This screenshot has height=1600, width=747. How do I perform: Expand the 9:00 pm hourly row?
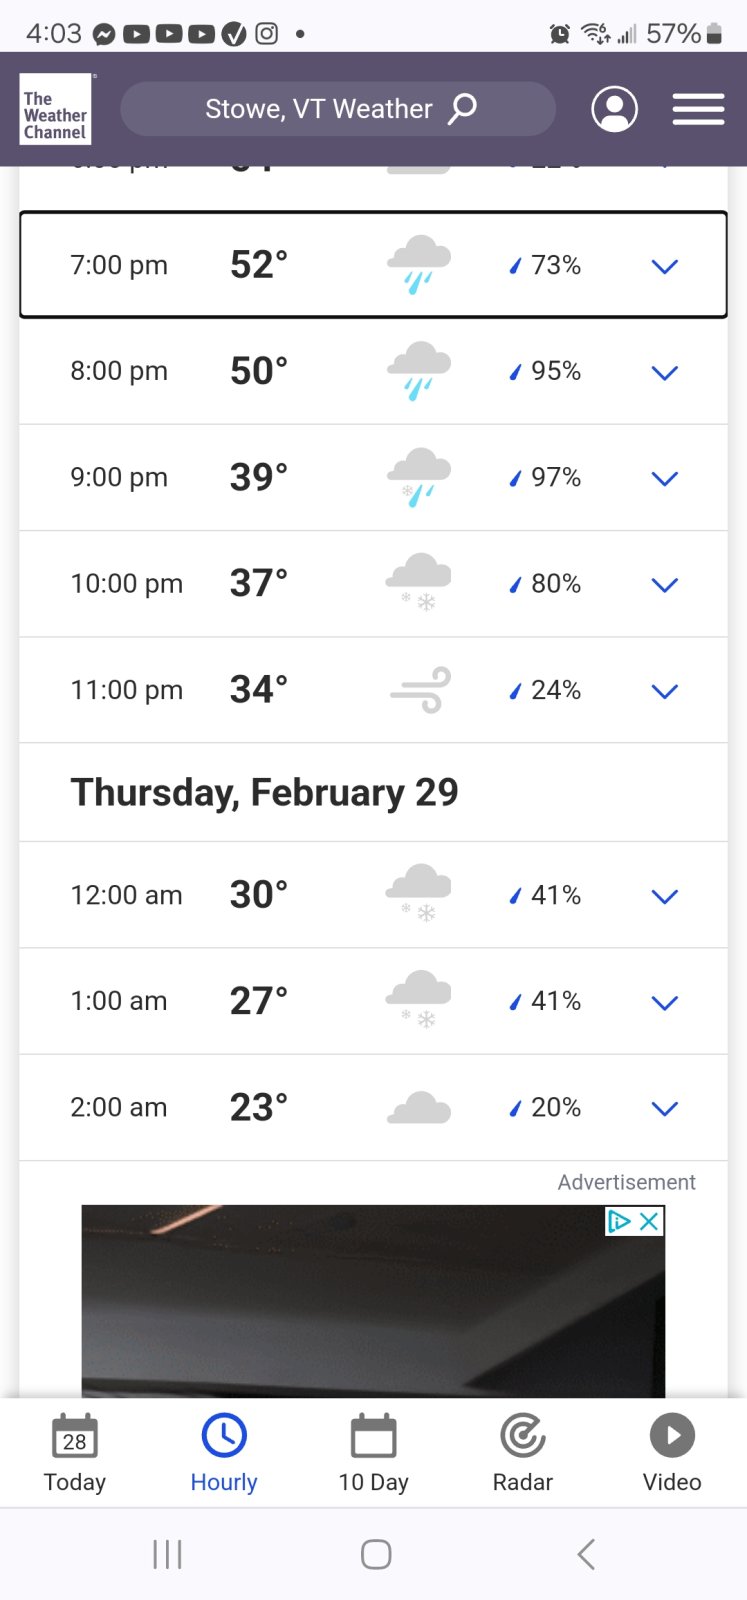point(373,478)
